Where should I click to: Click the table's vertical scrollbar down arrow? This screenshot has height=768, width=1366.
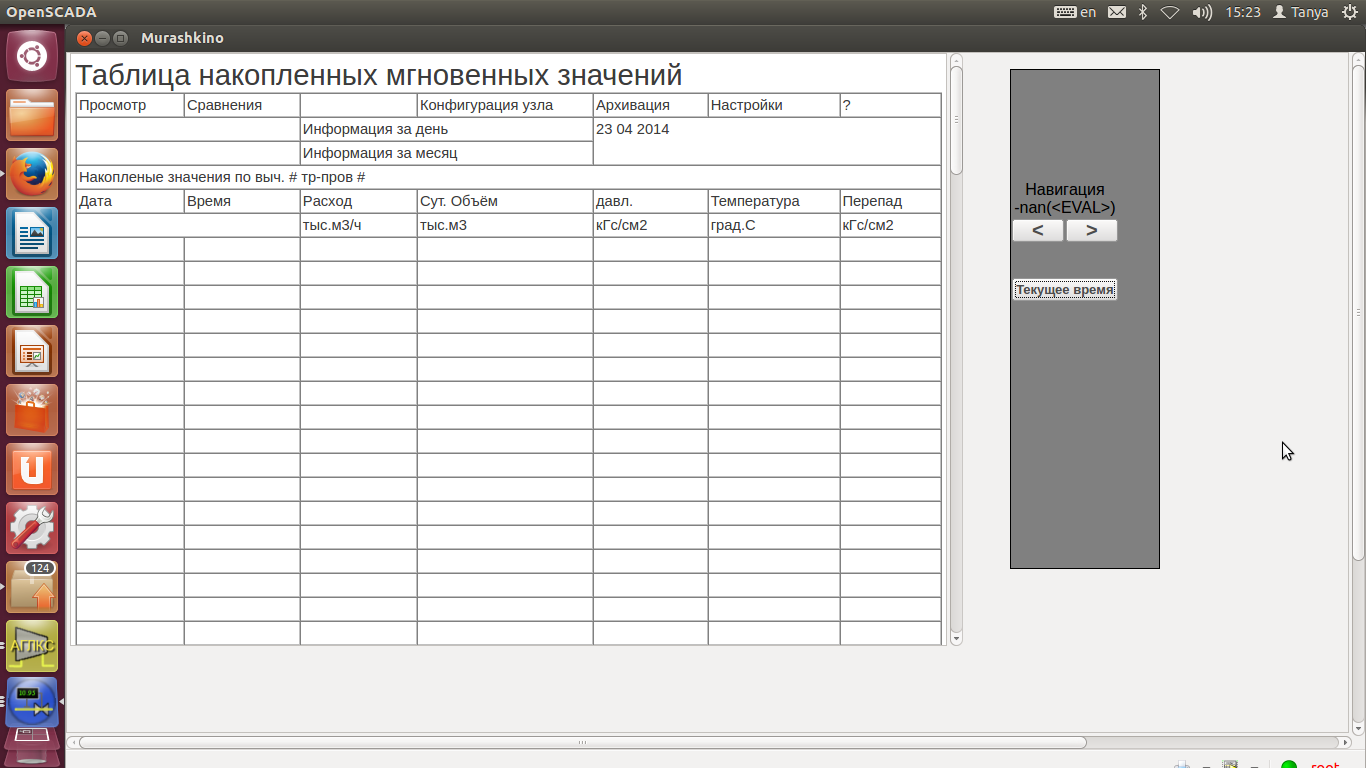pos(956,638)
